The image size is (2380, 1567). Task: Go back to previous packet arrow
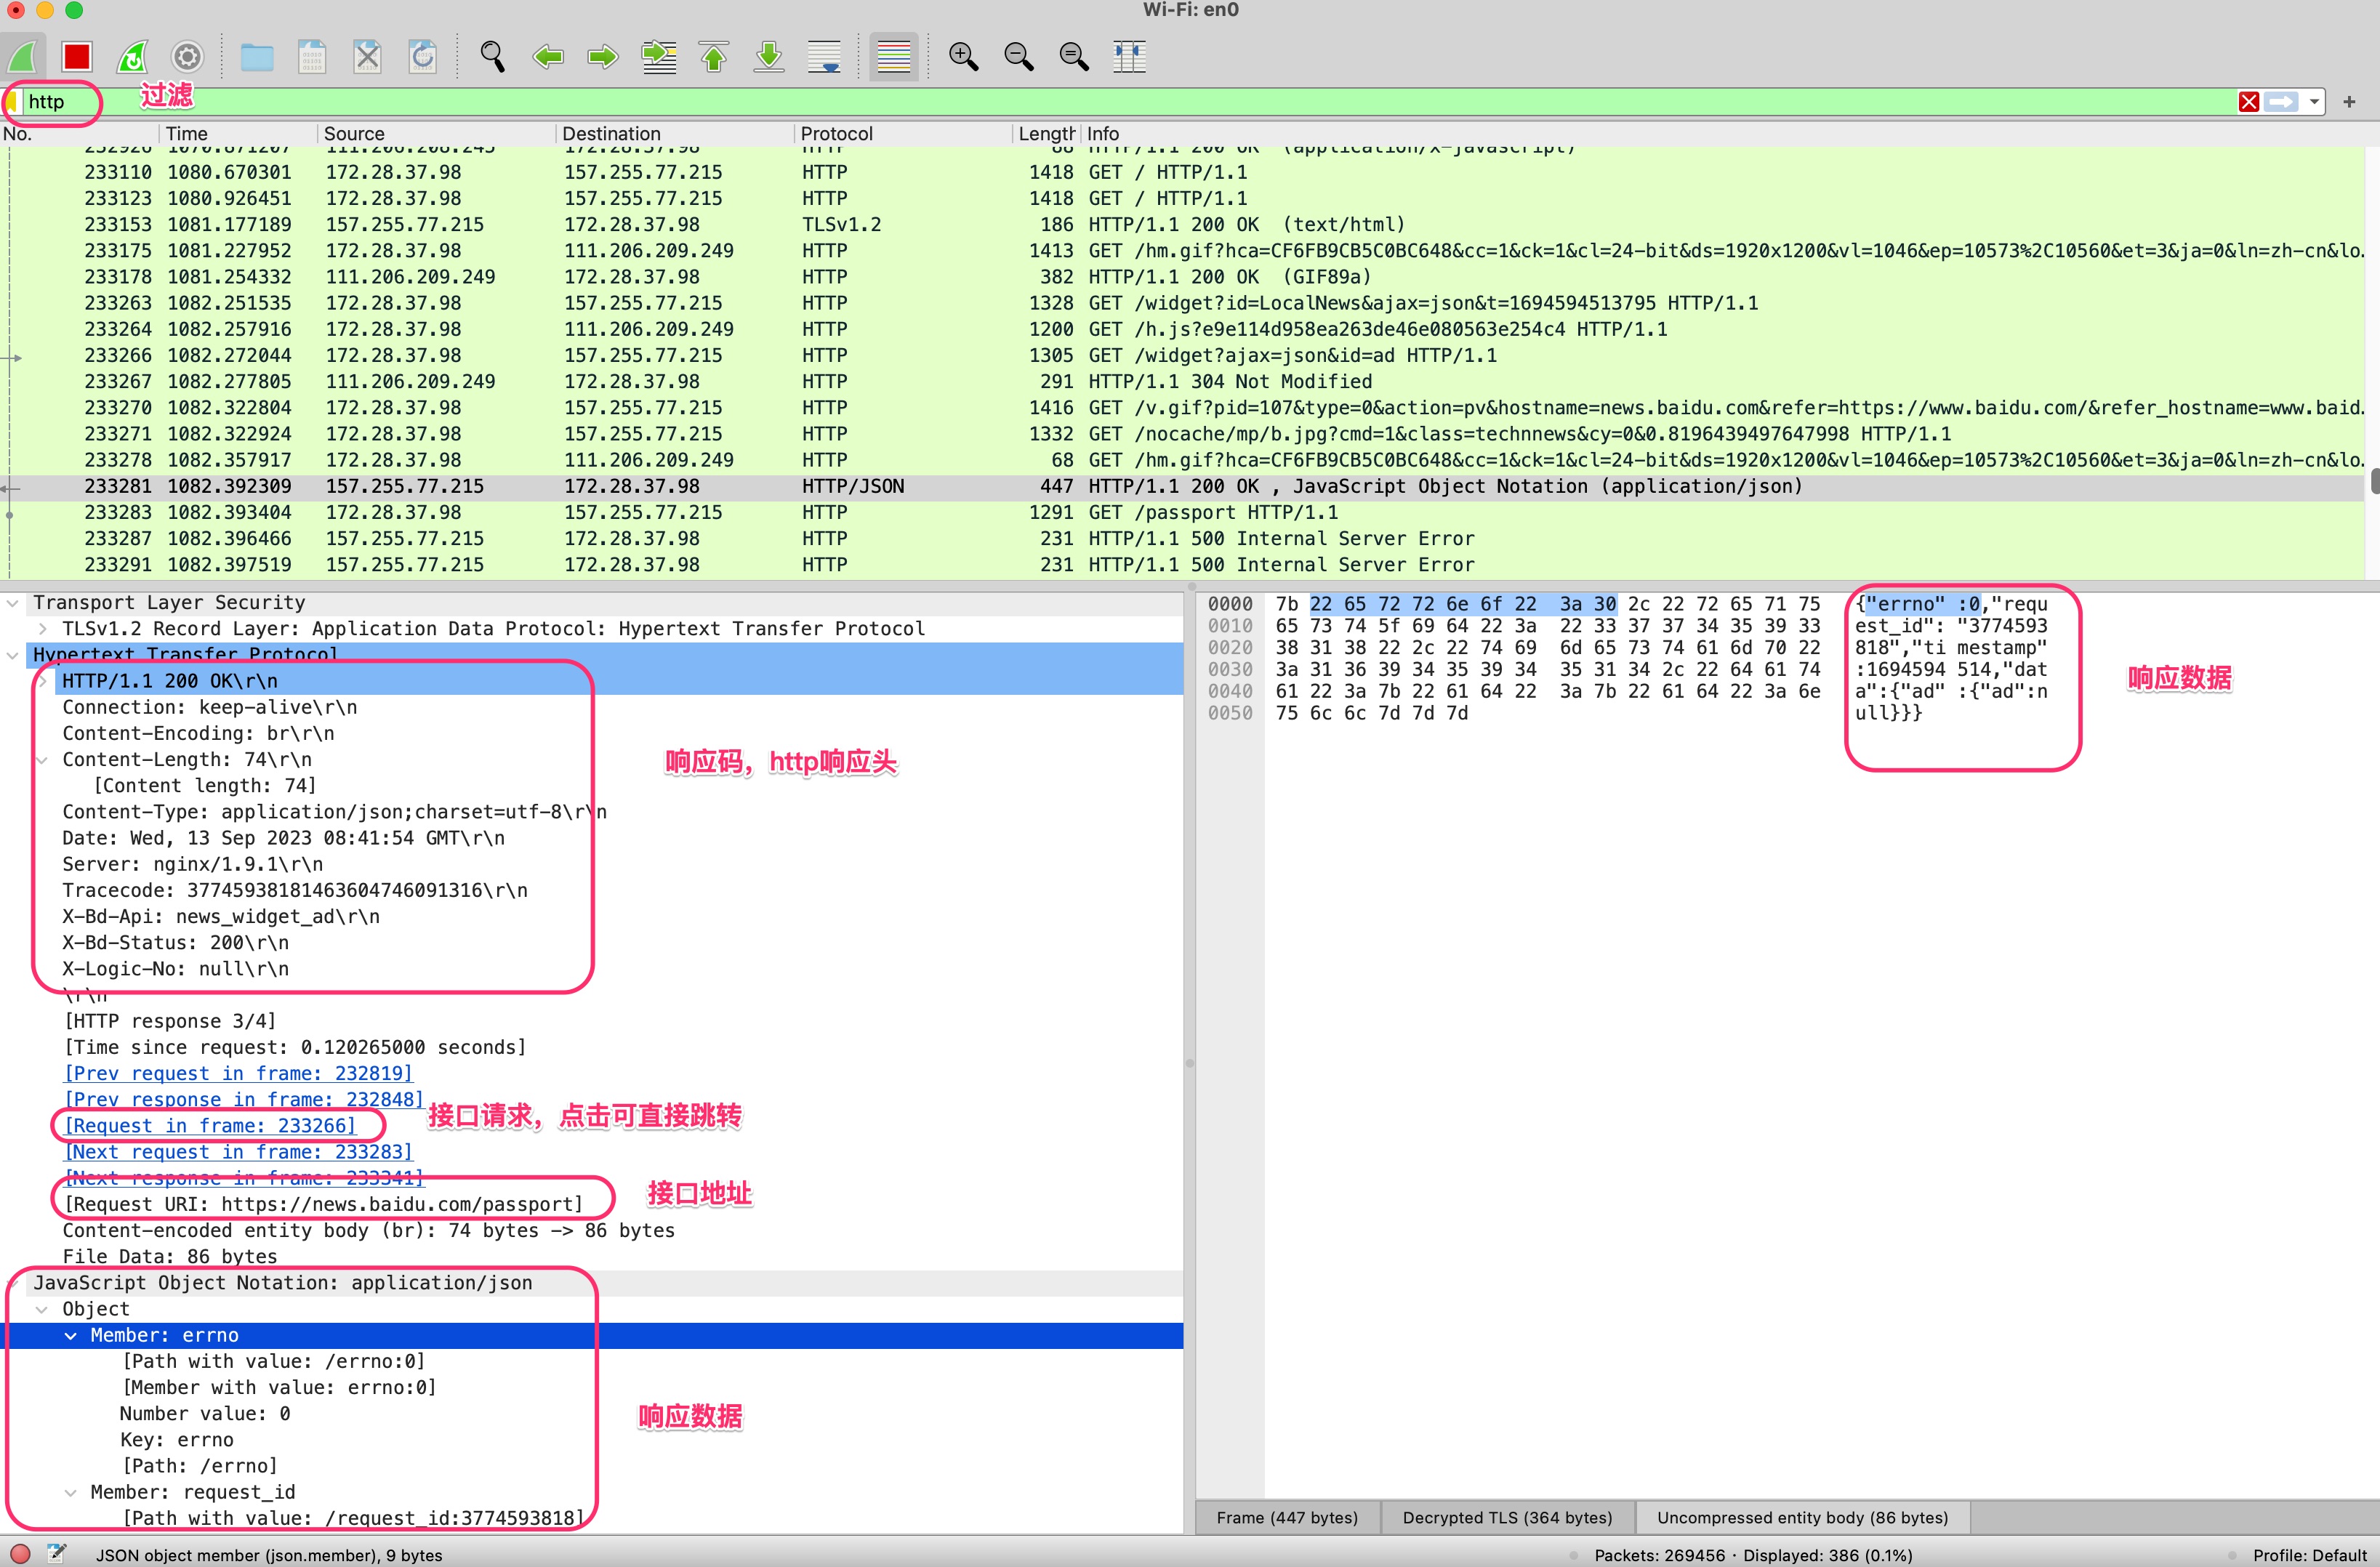548,56
